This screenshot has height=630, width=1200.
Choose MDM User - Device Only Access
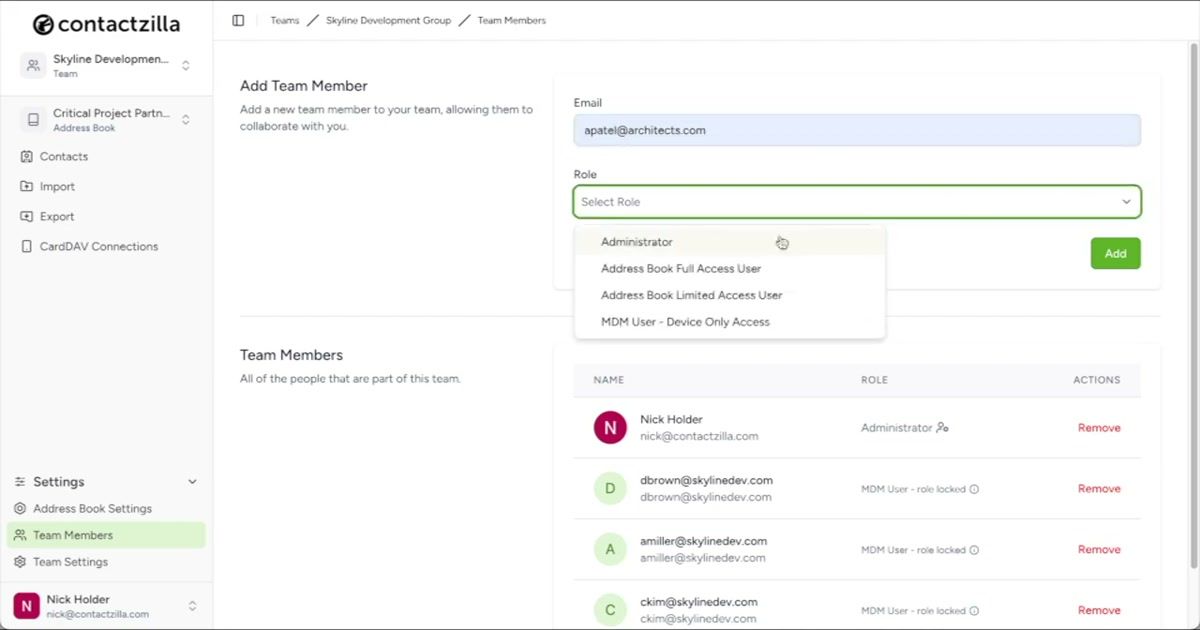click(730, 322)
